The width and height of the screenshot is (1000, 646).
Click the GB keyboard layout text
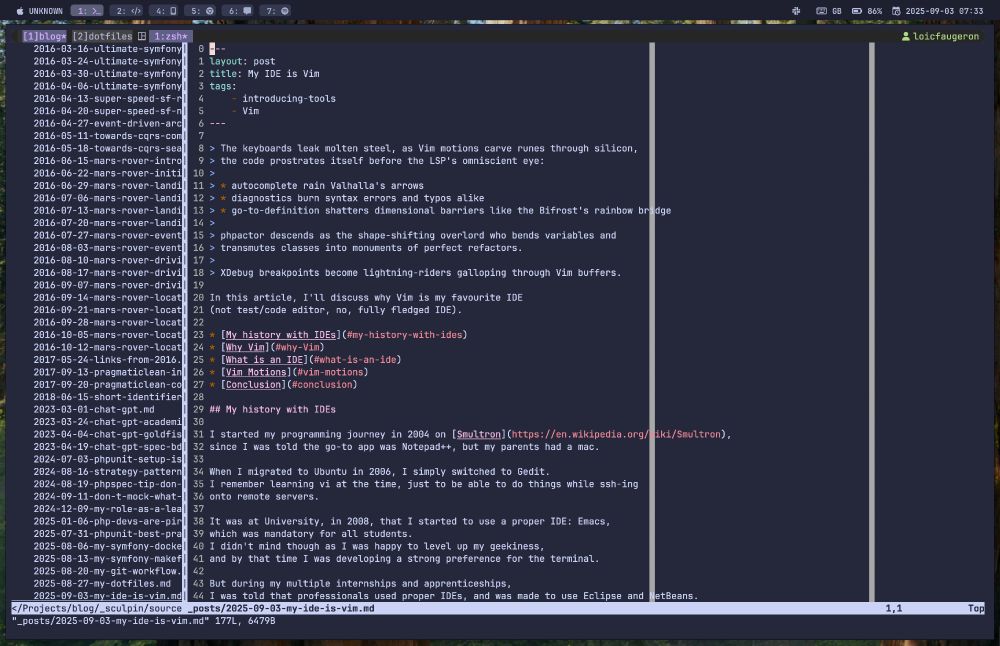837,11
